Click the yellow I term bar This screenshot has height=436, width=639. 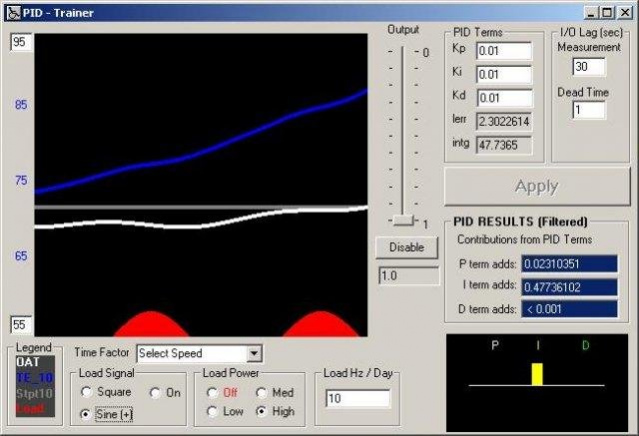537,374
